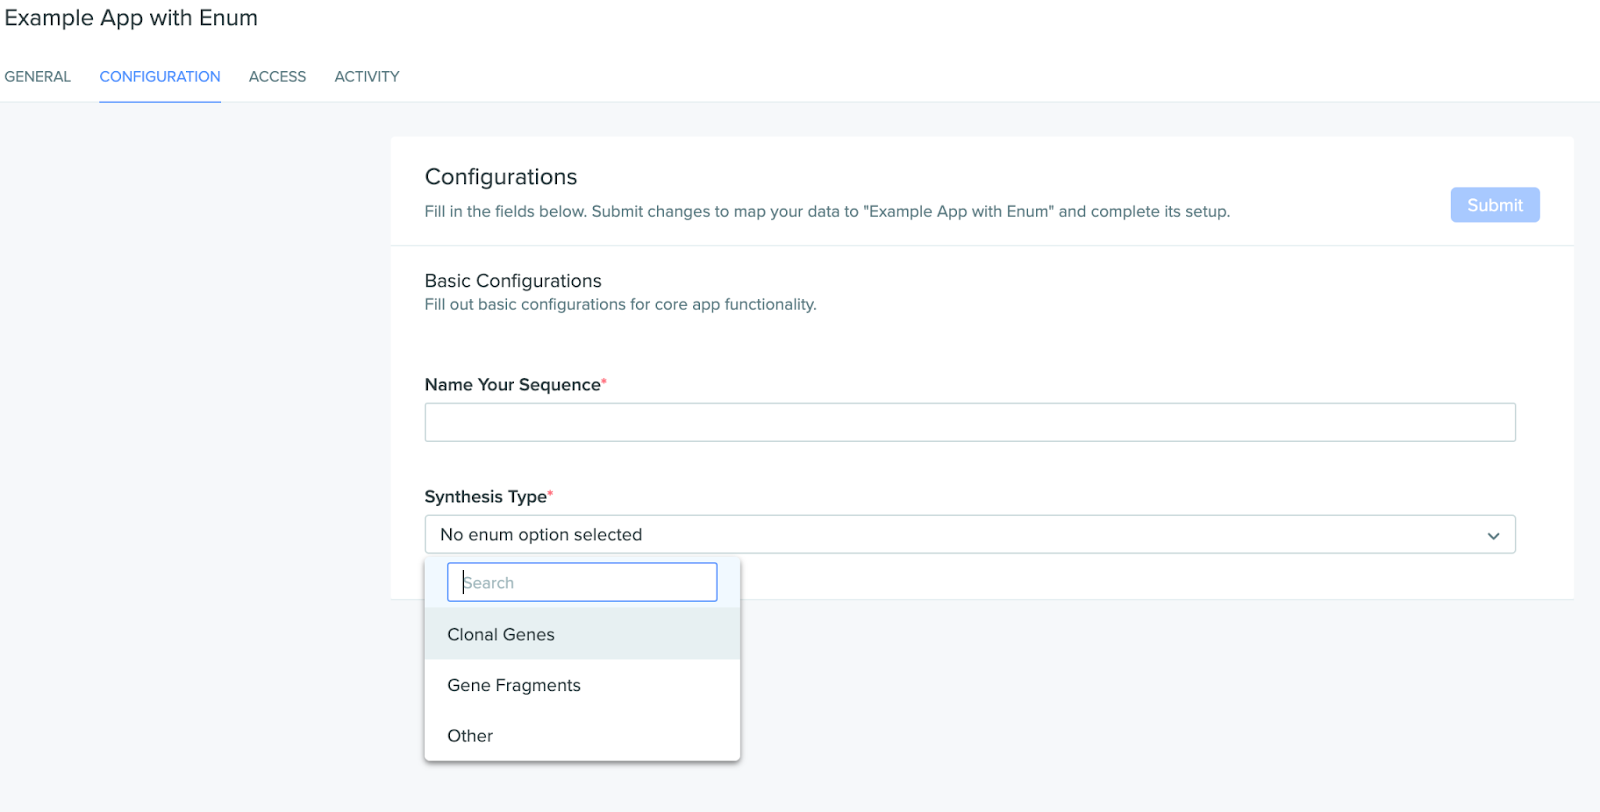This screenshot has width=1600, height=812.
Task: Click the Configurations heading
Action: [501, 177]
